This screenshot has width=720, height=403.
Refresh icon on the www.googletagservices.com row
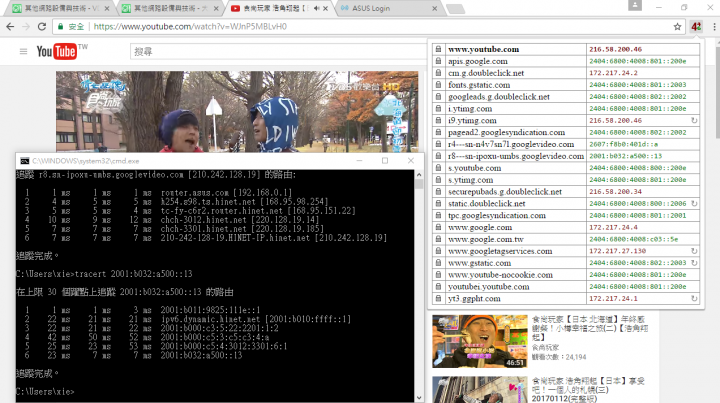(x=694, y=251)
